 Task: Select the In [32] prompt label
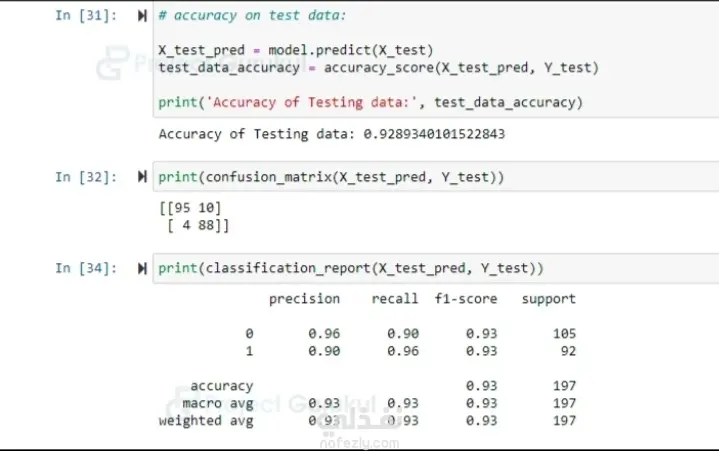pyautogui.click(x=86, y=177)
